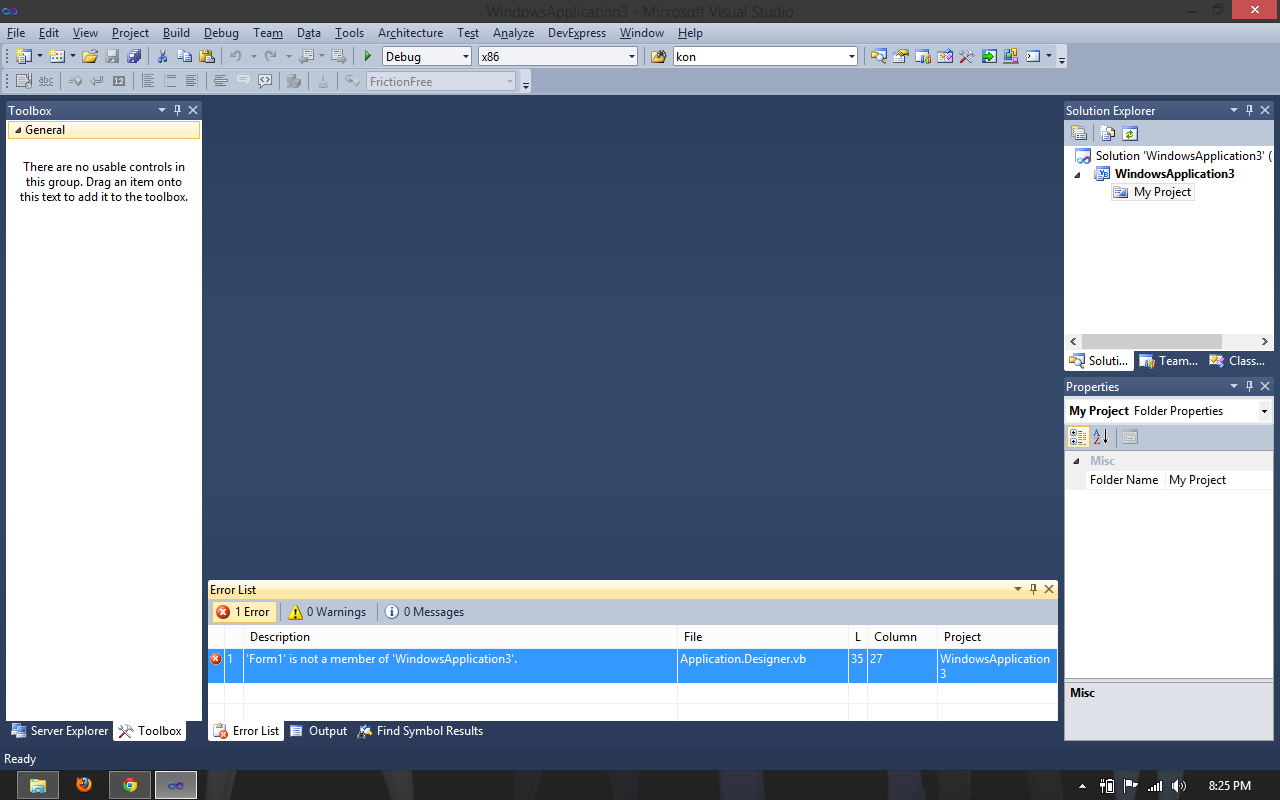Click the Description column header
This screenshot has height=800, width=1280.
click(460, 637)
